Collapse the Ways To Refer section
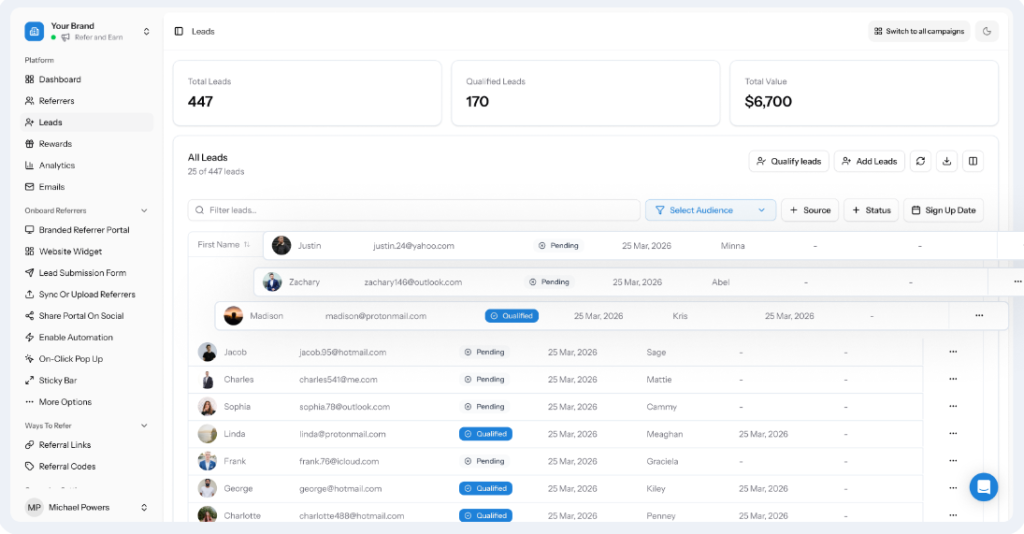Screen dimensions: 1024x534 144,426
